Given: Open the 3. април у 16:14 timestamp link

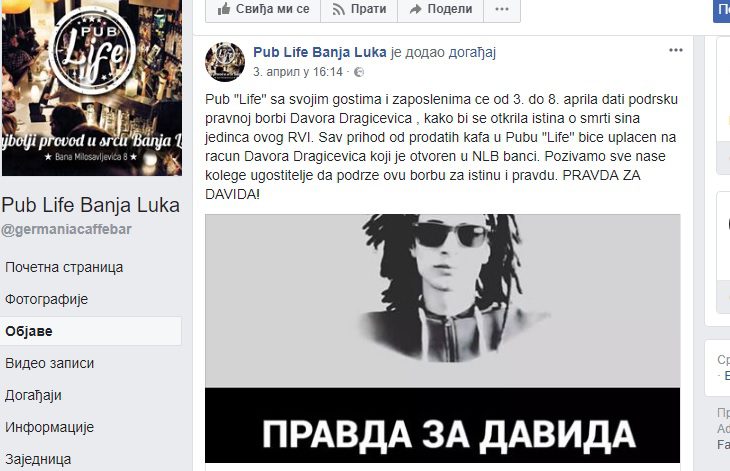Looking at the screenshot, I should (298, 72).
